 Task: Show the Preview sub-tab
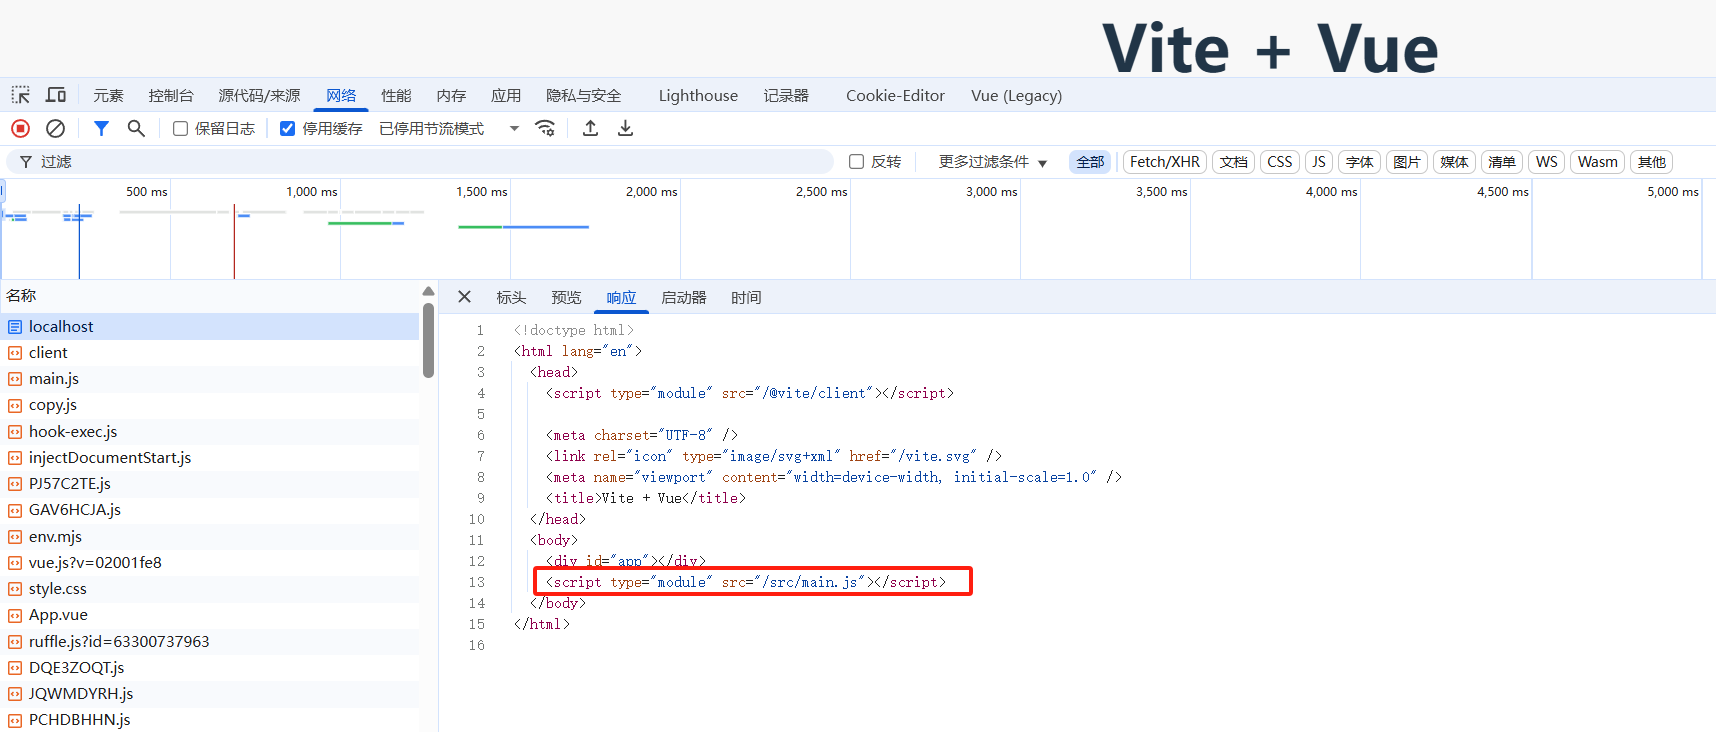click(566, 297)
